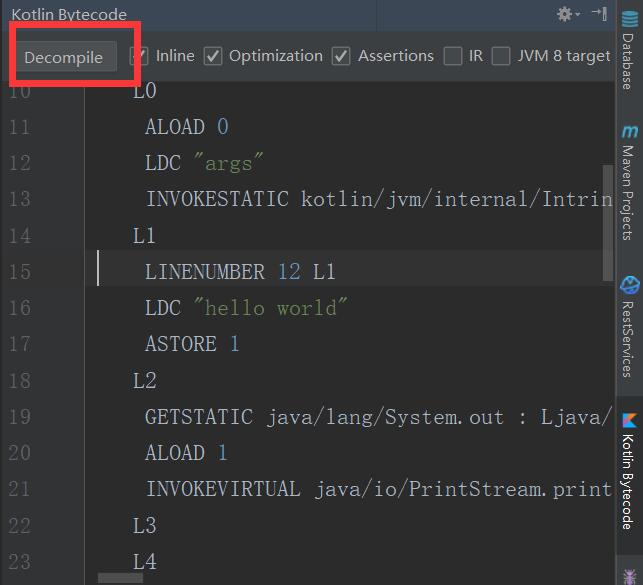
Task: Disable the Assertions checkbox
Action: coord(342,56)
